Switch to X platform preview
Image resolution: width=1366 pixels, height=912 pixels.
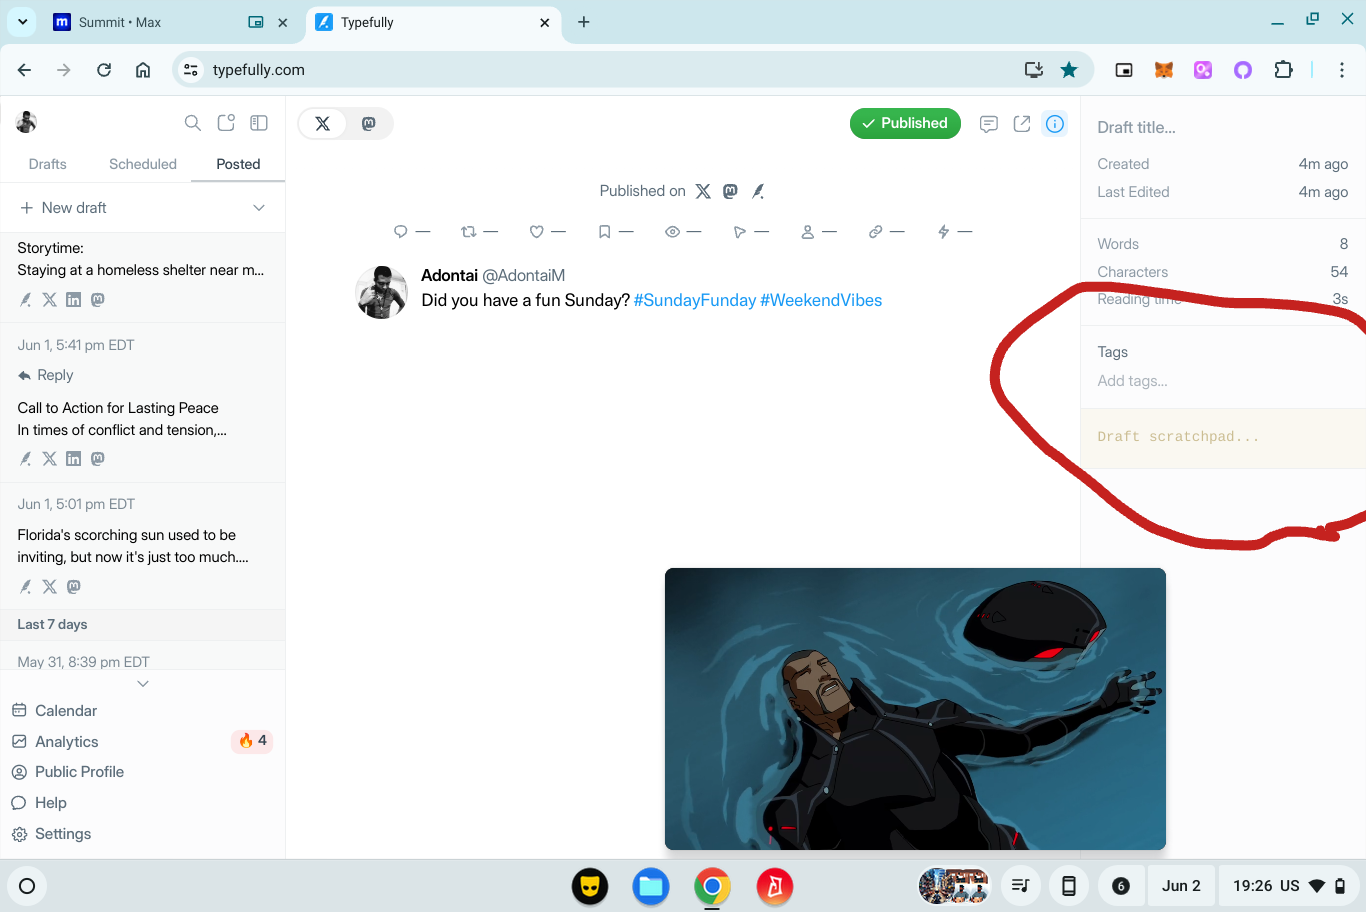[x=322, y=124]
